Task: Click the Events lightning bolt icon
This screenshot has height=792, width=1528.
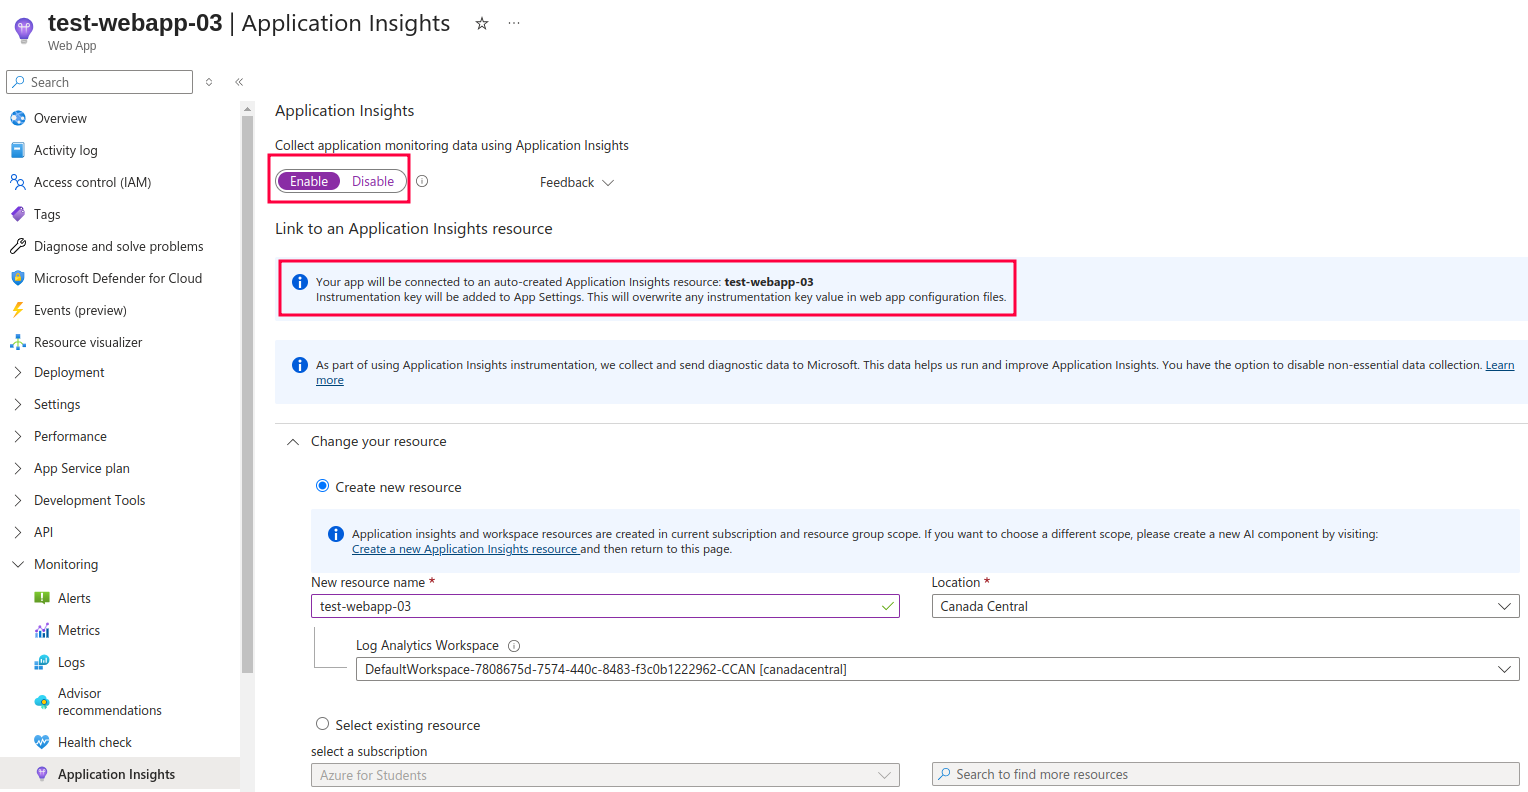Action: (x=18, y=310)
